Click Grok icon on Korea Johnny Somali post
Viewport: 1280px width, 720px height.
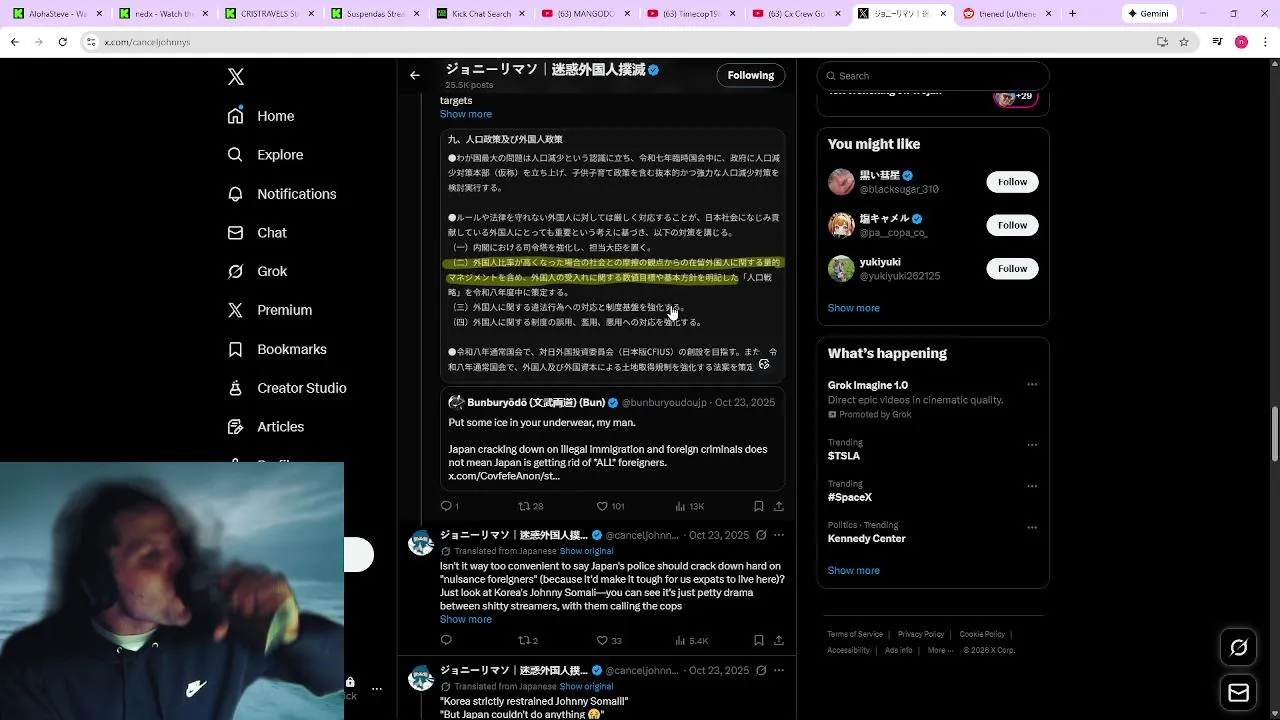761,670
